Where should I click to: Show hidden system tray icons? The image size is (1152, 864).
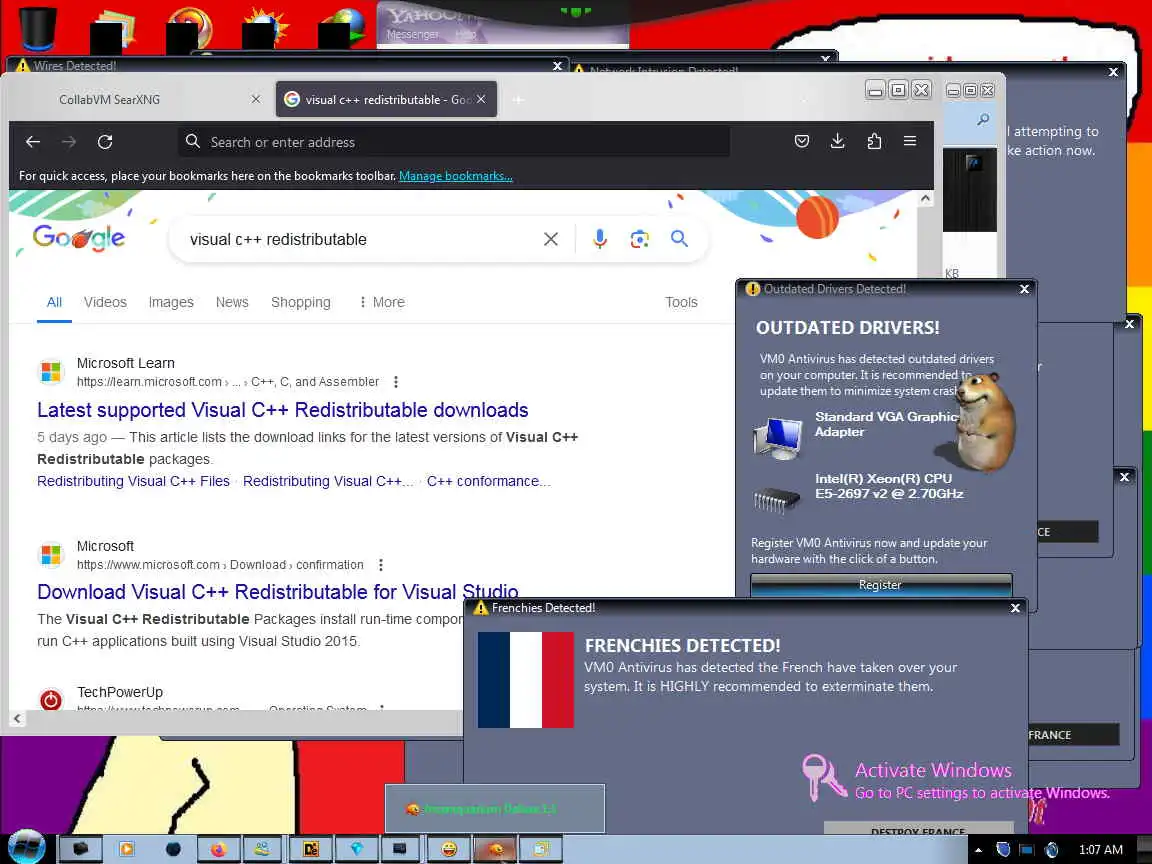click(x=978, y=850)
